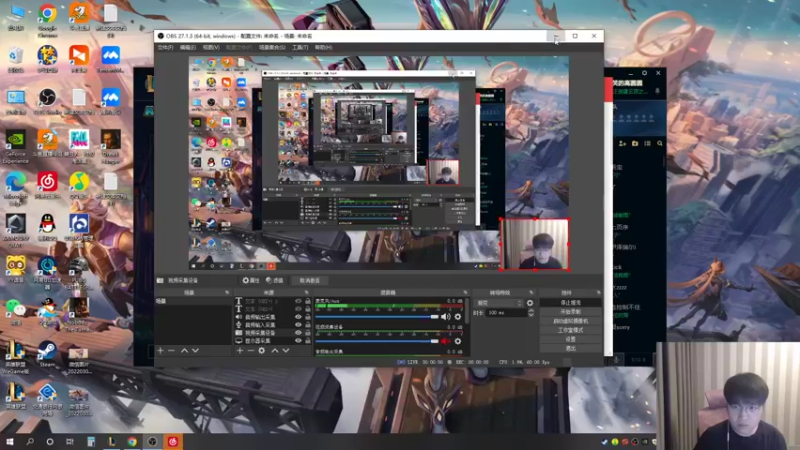This screenshot has height=450, width=800.
Task: Toggle visibility of first text source
Action: pos(298,301)
